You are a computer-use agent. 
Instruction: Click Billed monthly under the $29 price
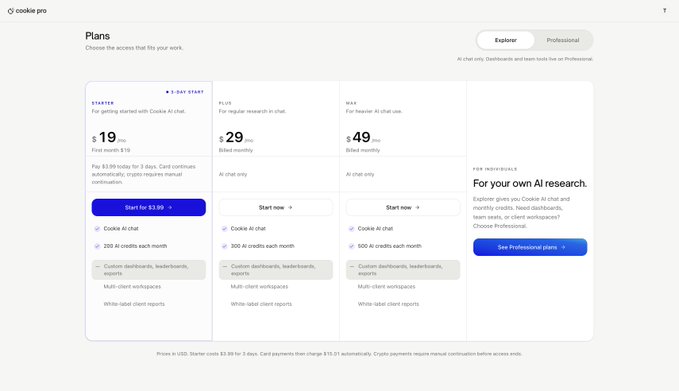(236, 150)
